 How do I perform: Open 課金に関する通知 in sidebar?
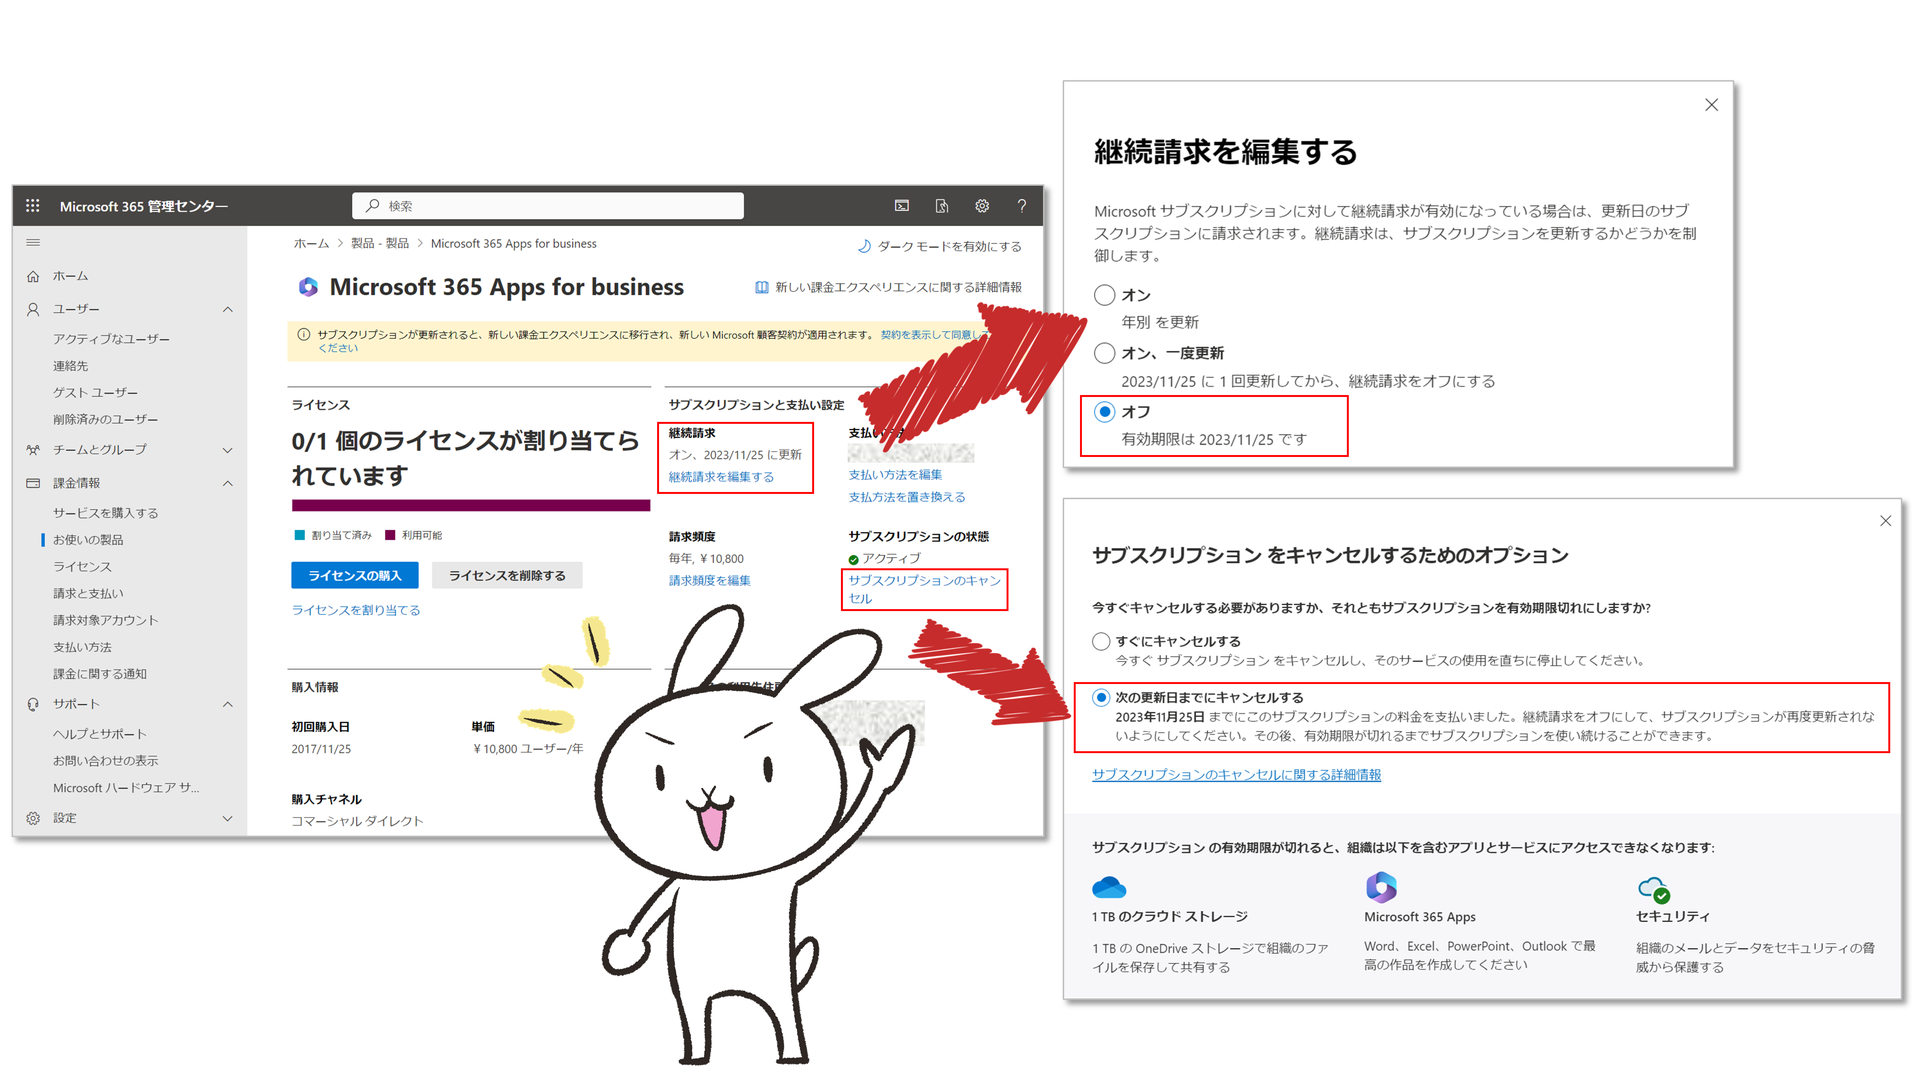(x=100, y=674)
